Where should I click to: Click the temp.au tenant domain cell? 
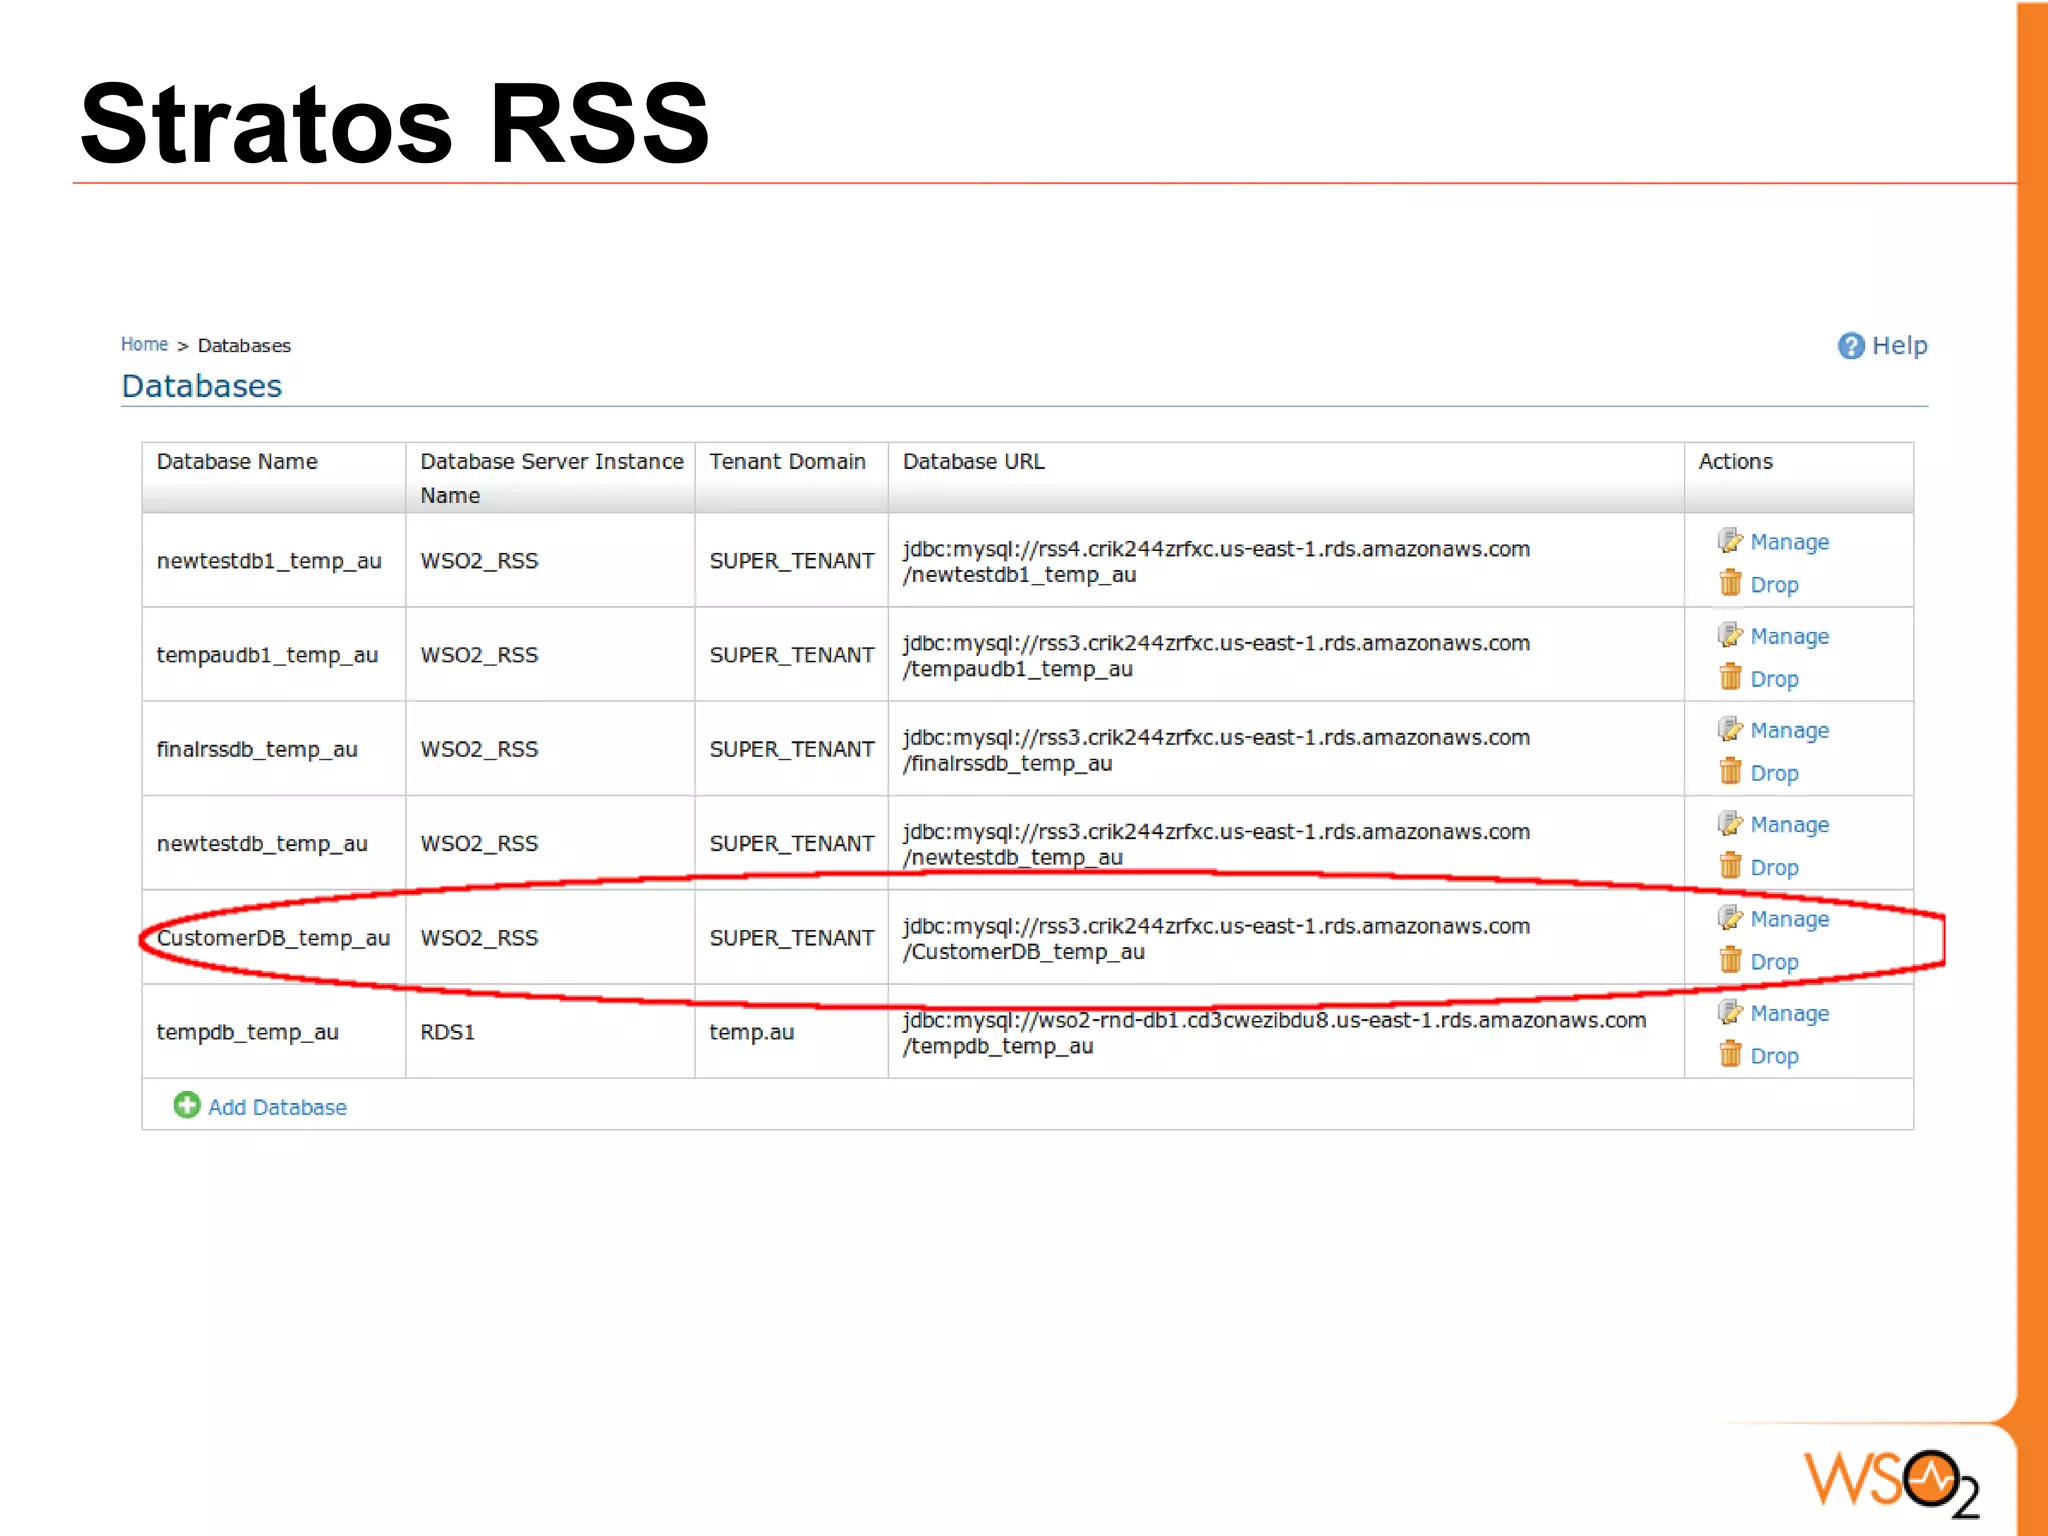(791, 1032)
